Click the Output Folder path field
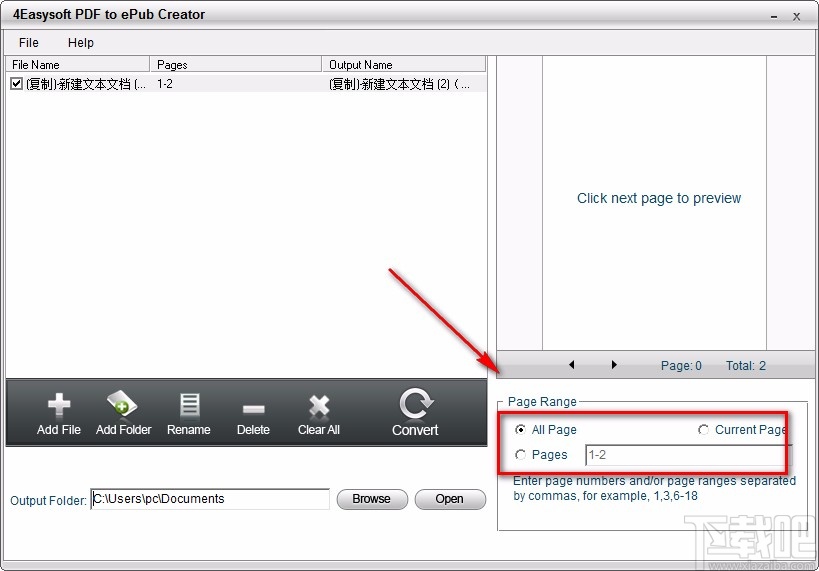819x571 pixels. pos(210,499)
